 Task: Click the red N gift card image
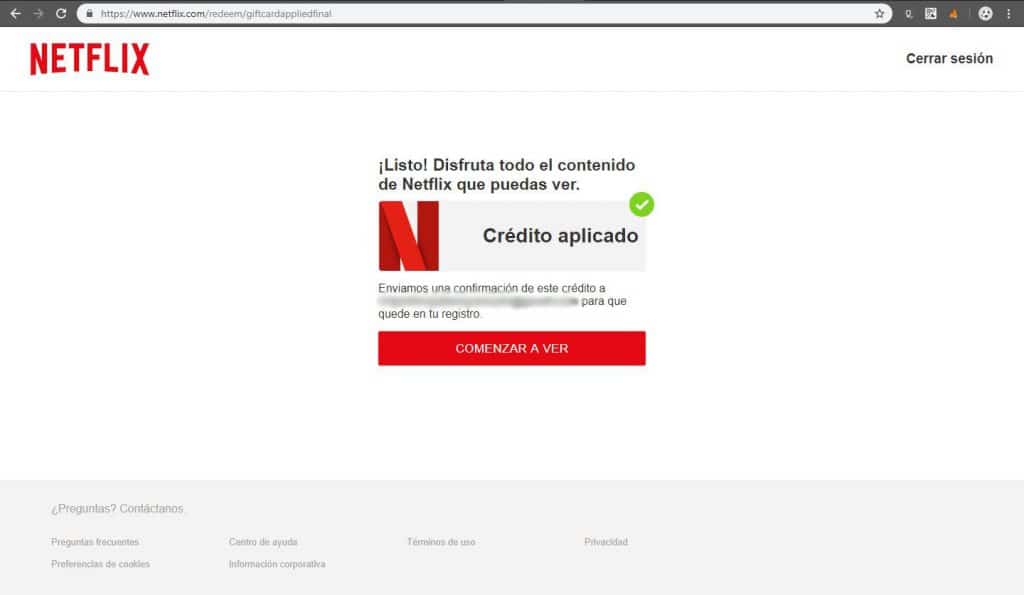tap(409, 236)
